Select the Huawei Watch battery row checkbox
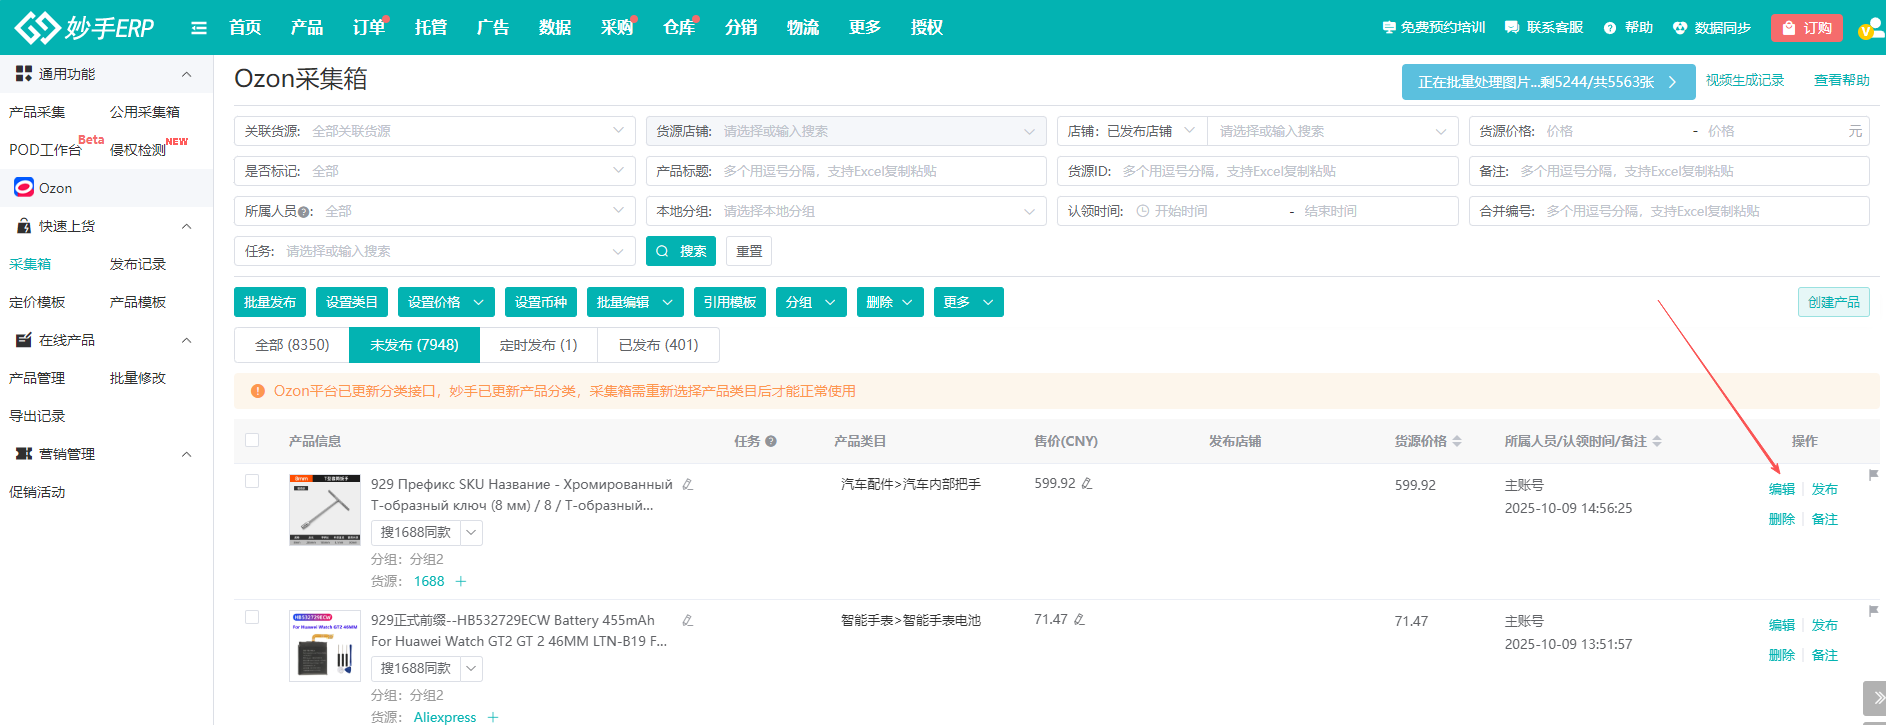Image resolution: width=1886 pixels, height=725 pixels. (x=252, y=617)
